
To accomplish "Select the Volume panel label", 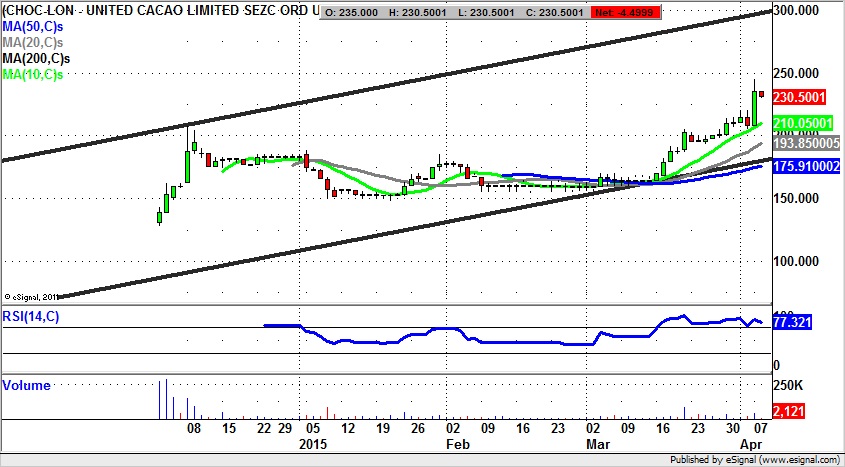I will (x=27, y=385).
